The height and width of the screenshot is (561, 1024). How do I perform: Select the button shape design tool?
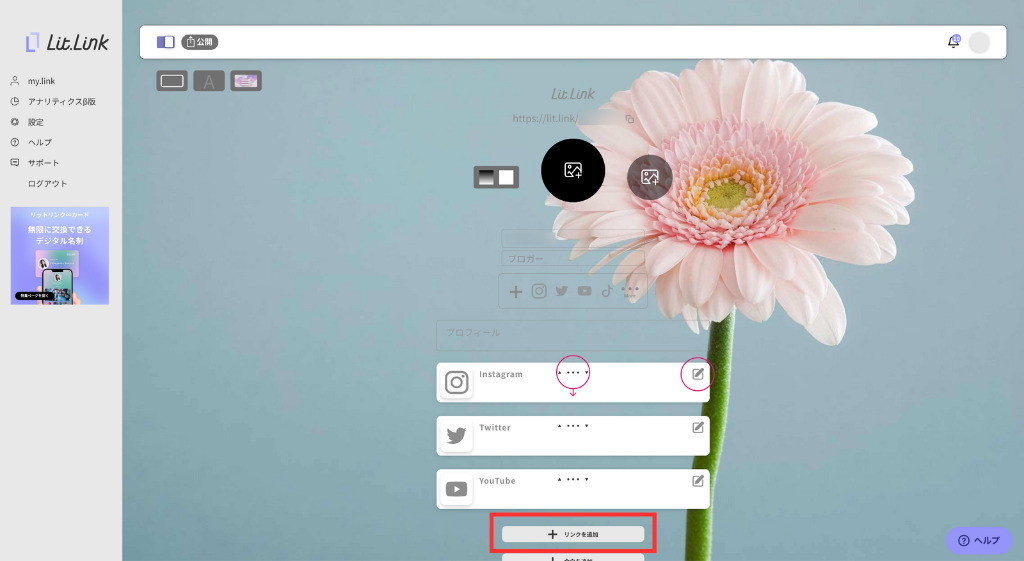coord(172,81)
